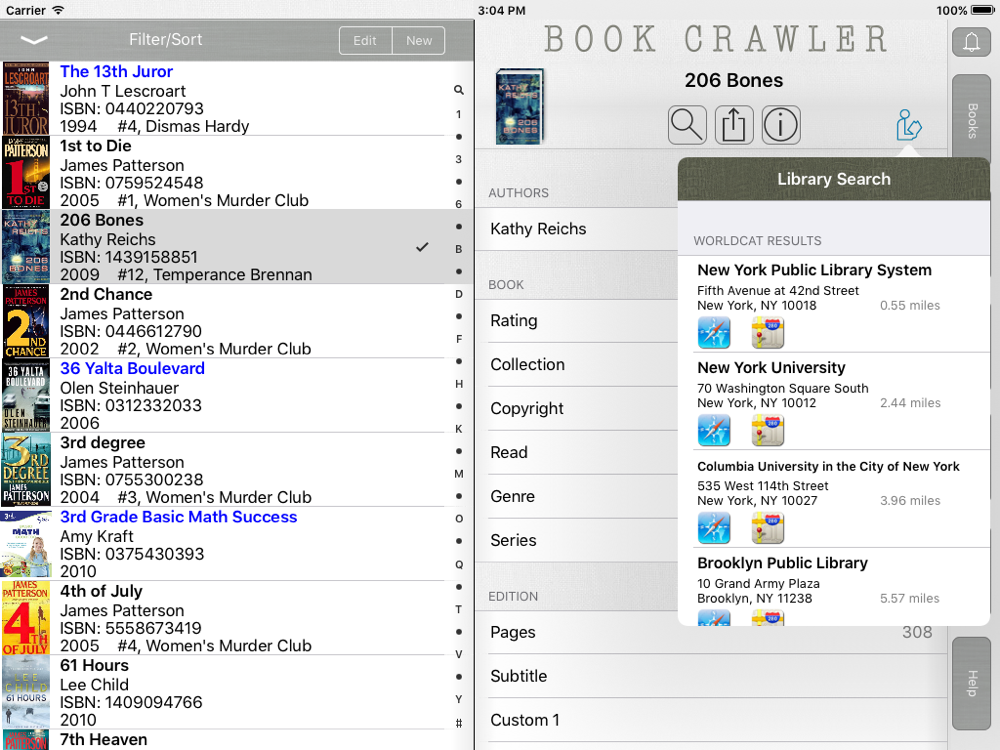Select Columbia University in the City of New York
The width and height of the screenshot is (1000, 750).
point(834,499)
